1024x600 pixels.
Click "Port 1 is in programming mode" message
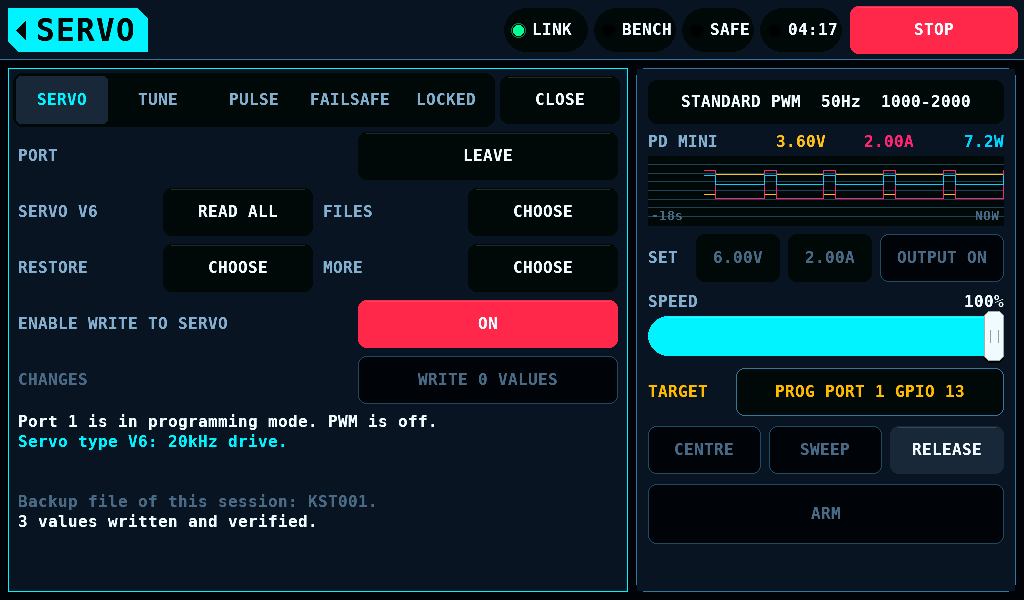point(167,422)
